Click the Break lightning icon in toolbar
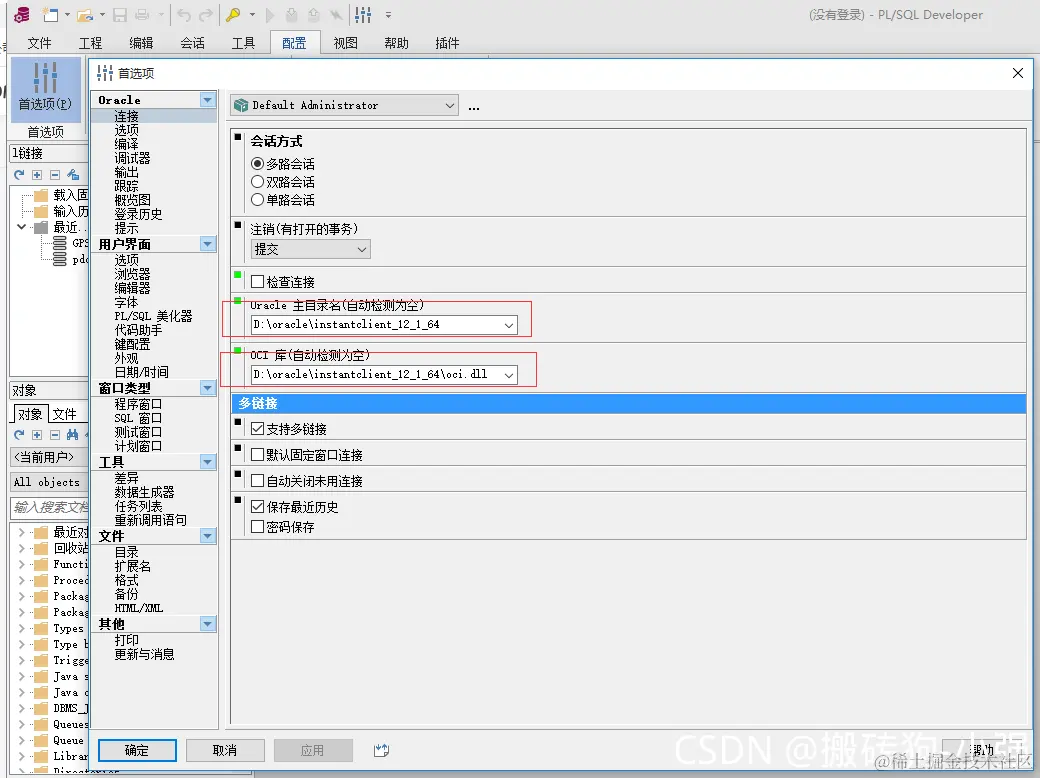Screen dimensions: 1040x778 coord(337,15)
